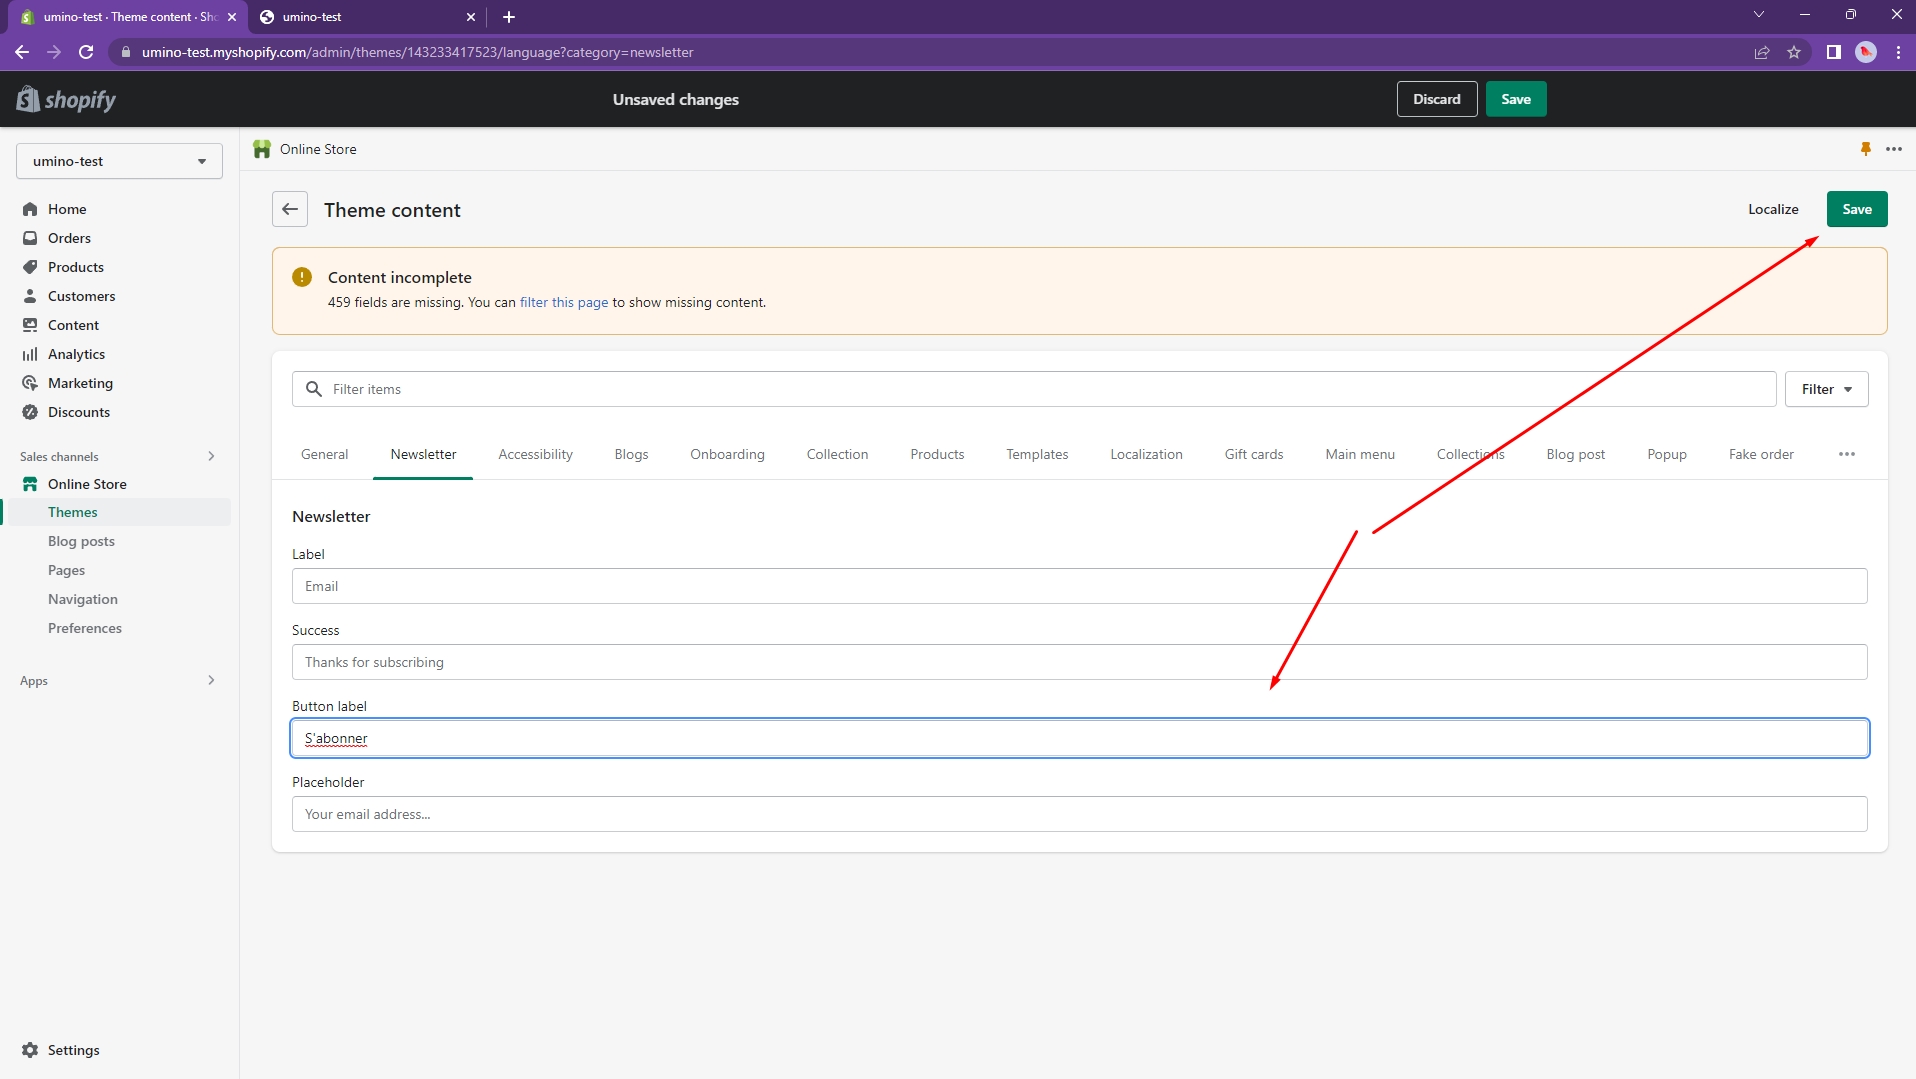Click the Shopify logo in header

(66, 99)
